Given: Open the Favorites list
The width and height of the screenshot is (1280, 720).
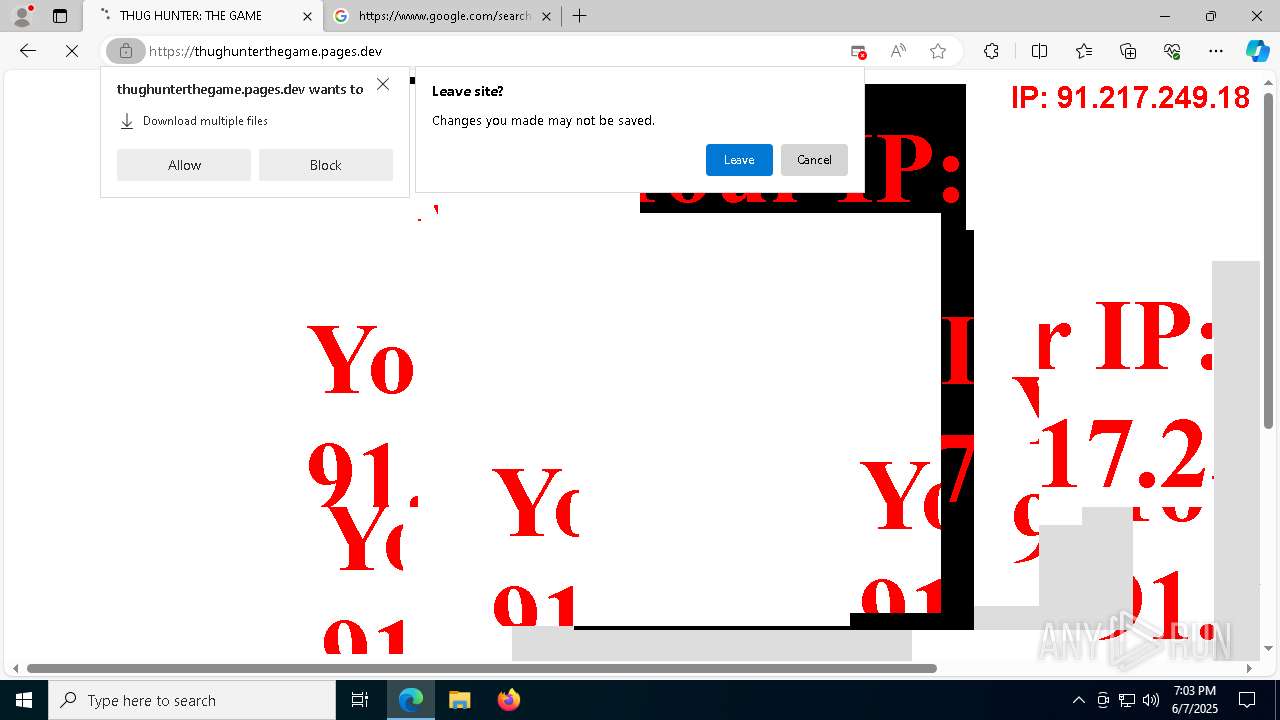Looking at the screenshot, I should 1084,51.
